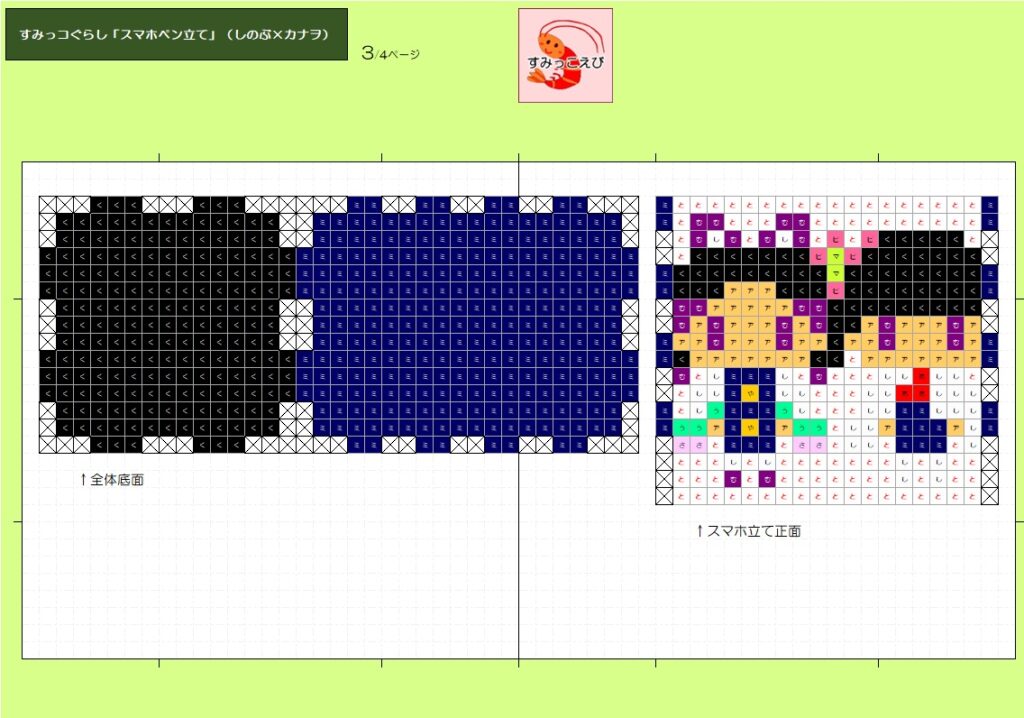Click the ↑スマホ立て正面 caption
Viewport: 1024px width, 718px height.
coord(749,531)
